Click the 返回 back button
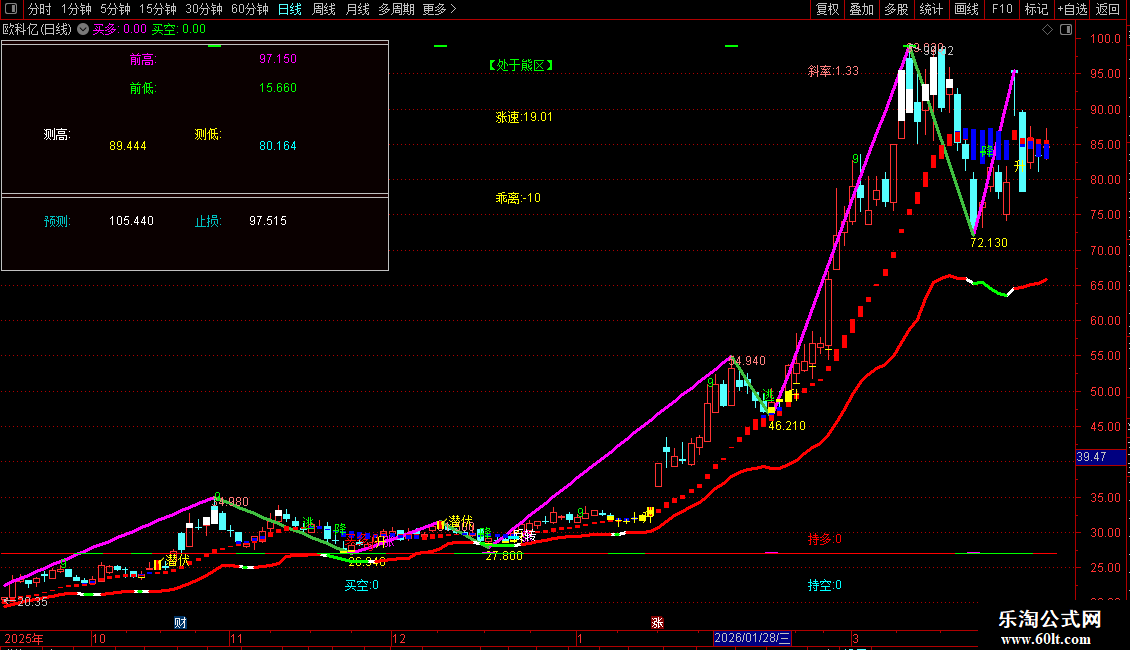 (x=1108, y=9)
